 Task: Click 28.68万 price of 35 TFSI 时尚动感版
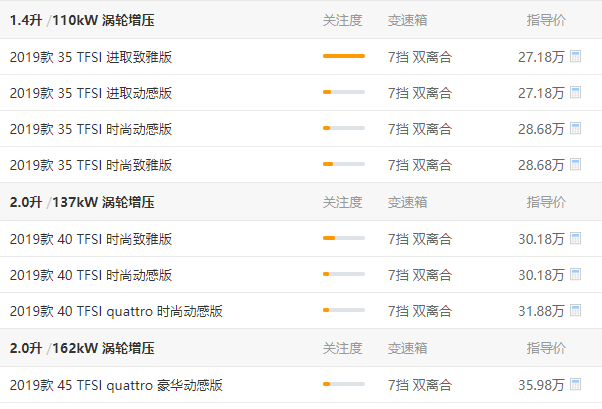[541, 129]
